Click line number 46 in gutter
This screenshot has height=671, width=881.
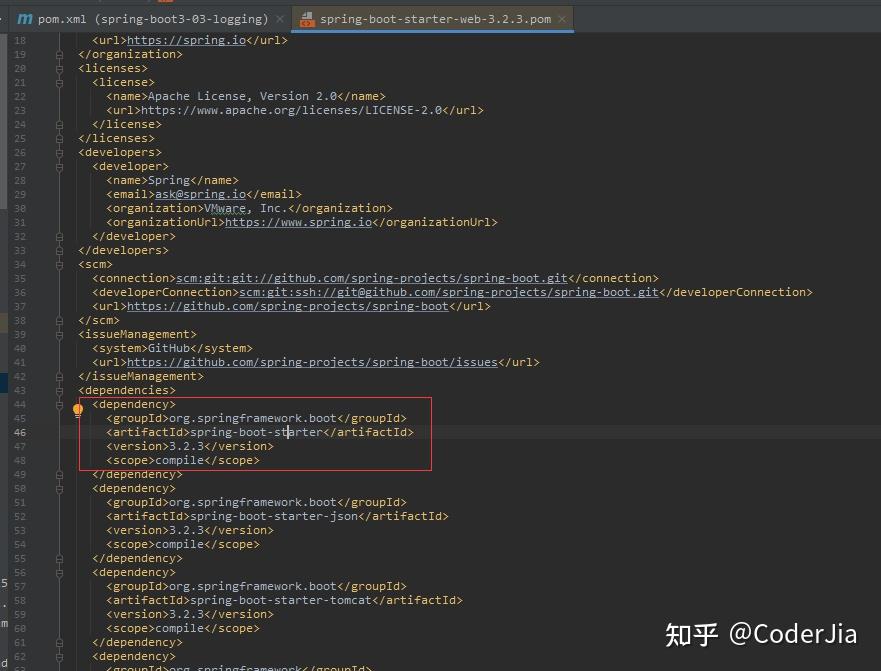tap(20, 433)
